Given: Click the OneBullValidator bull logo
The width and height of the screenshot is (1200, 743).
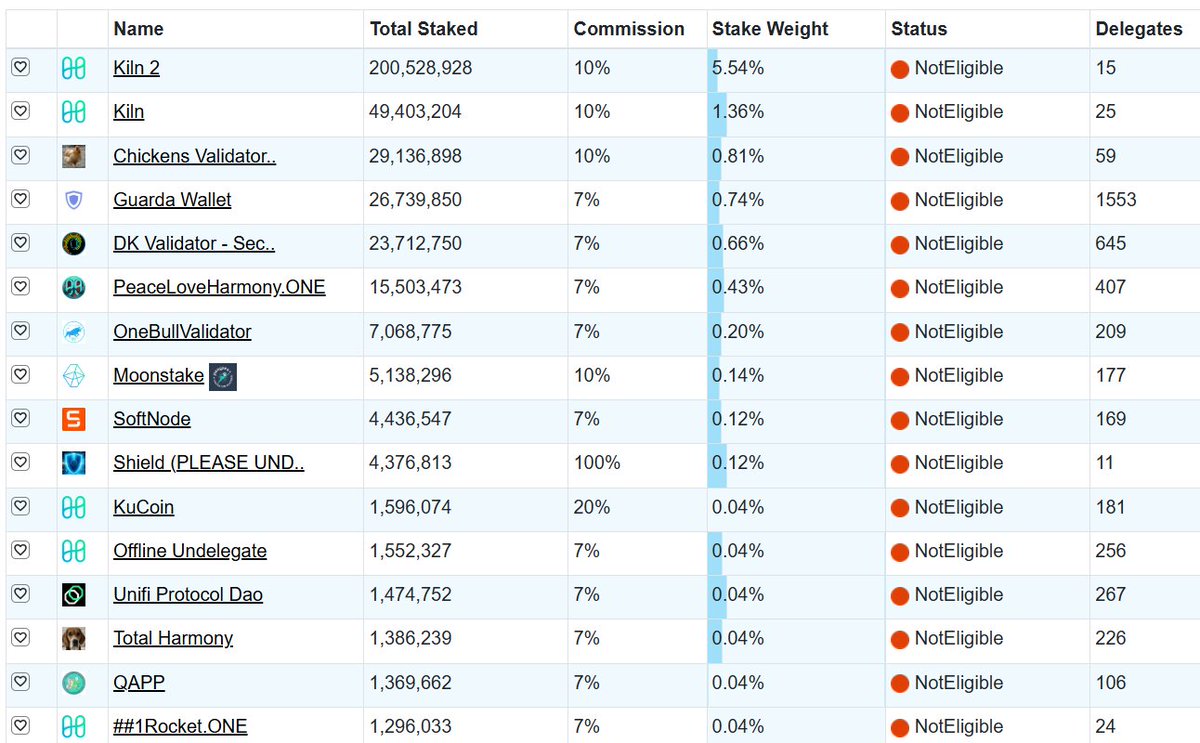Looking at the screenshot, I should pyautogui.click(x=73, y=331).
